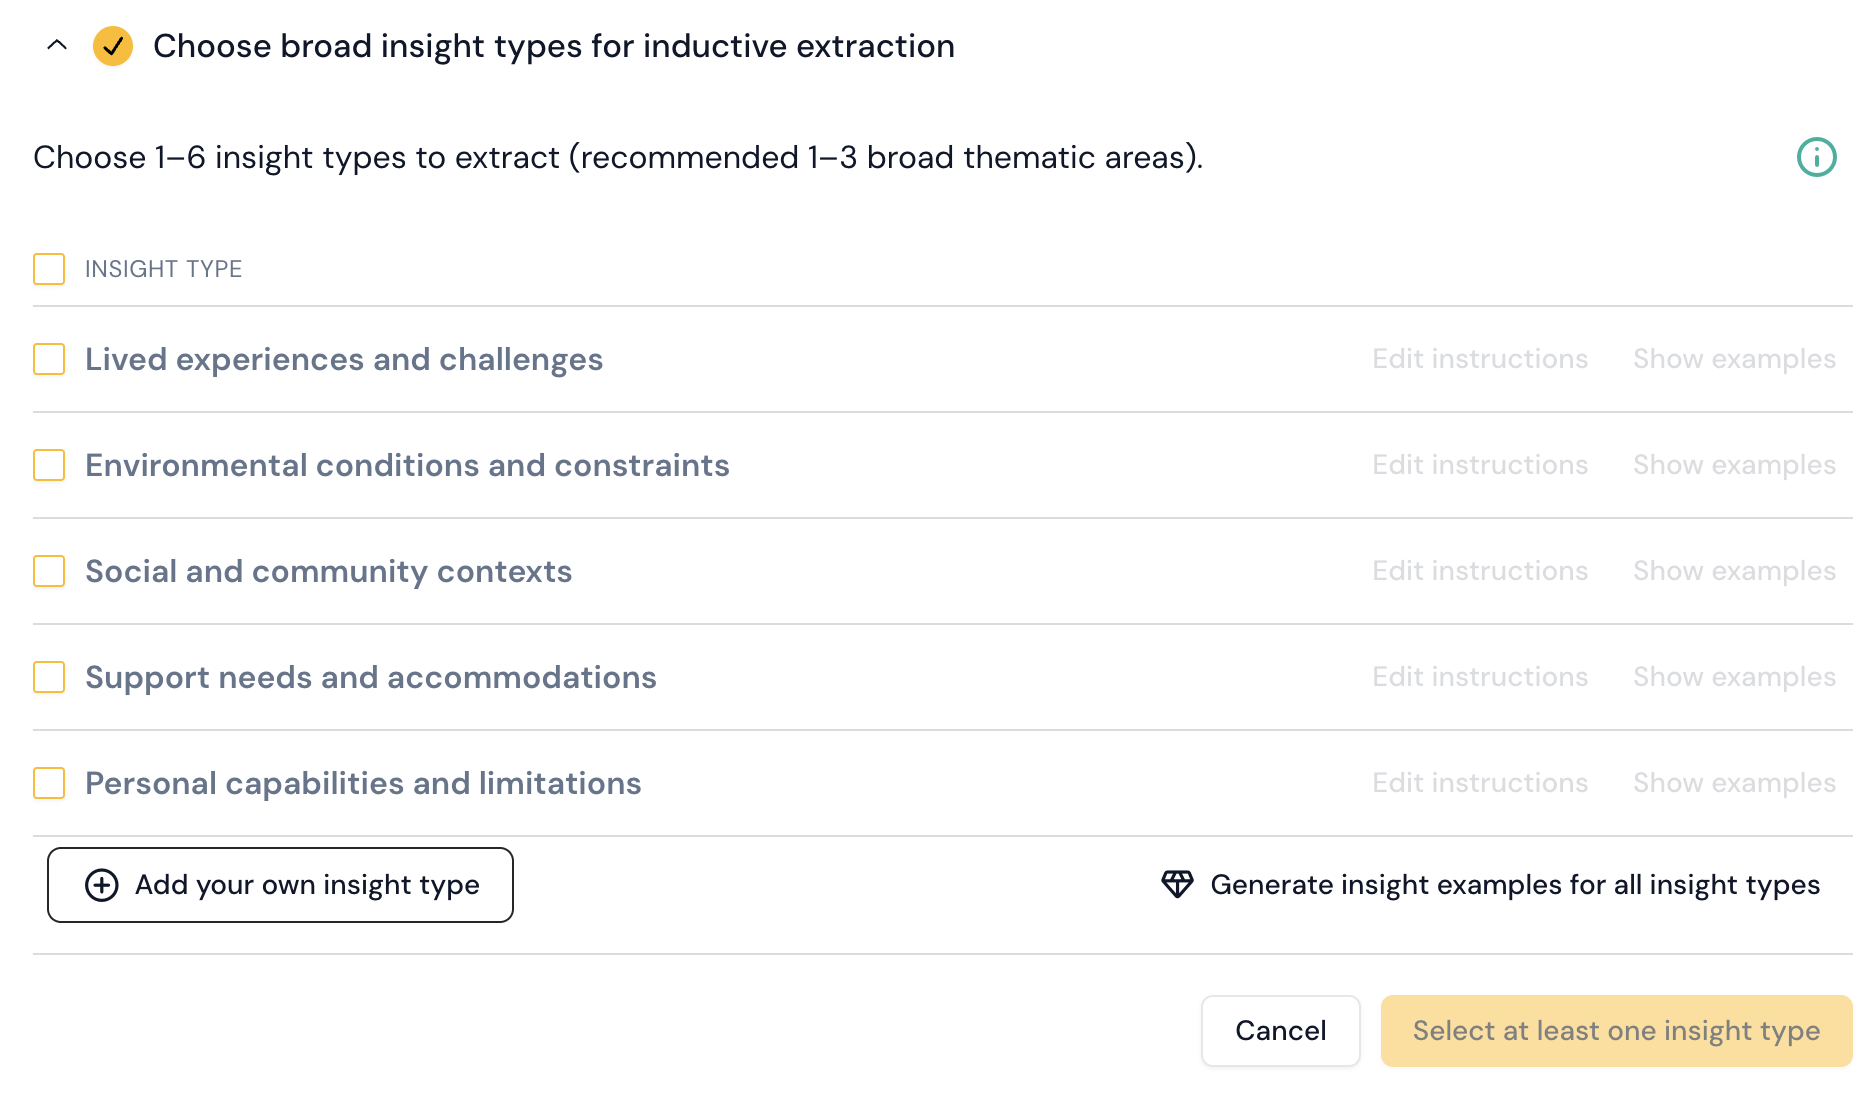
Task: Edit instructions for Social and community contexts
Action: [1479, 571]
